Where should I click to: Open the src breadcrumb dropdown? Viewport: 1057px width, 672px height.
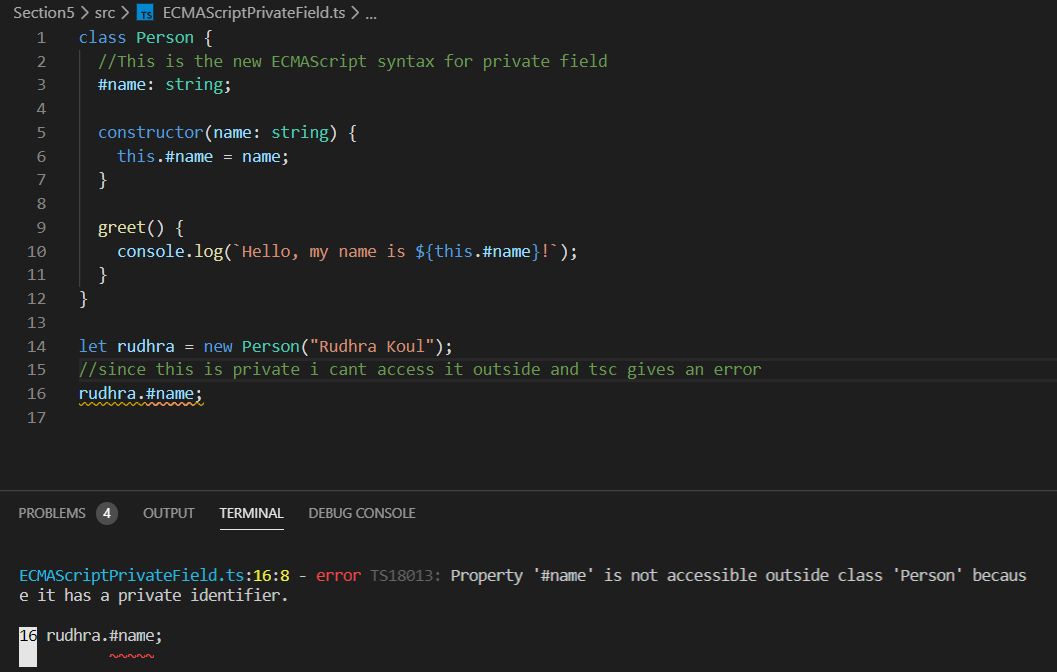click(x=104, y=13)
